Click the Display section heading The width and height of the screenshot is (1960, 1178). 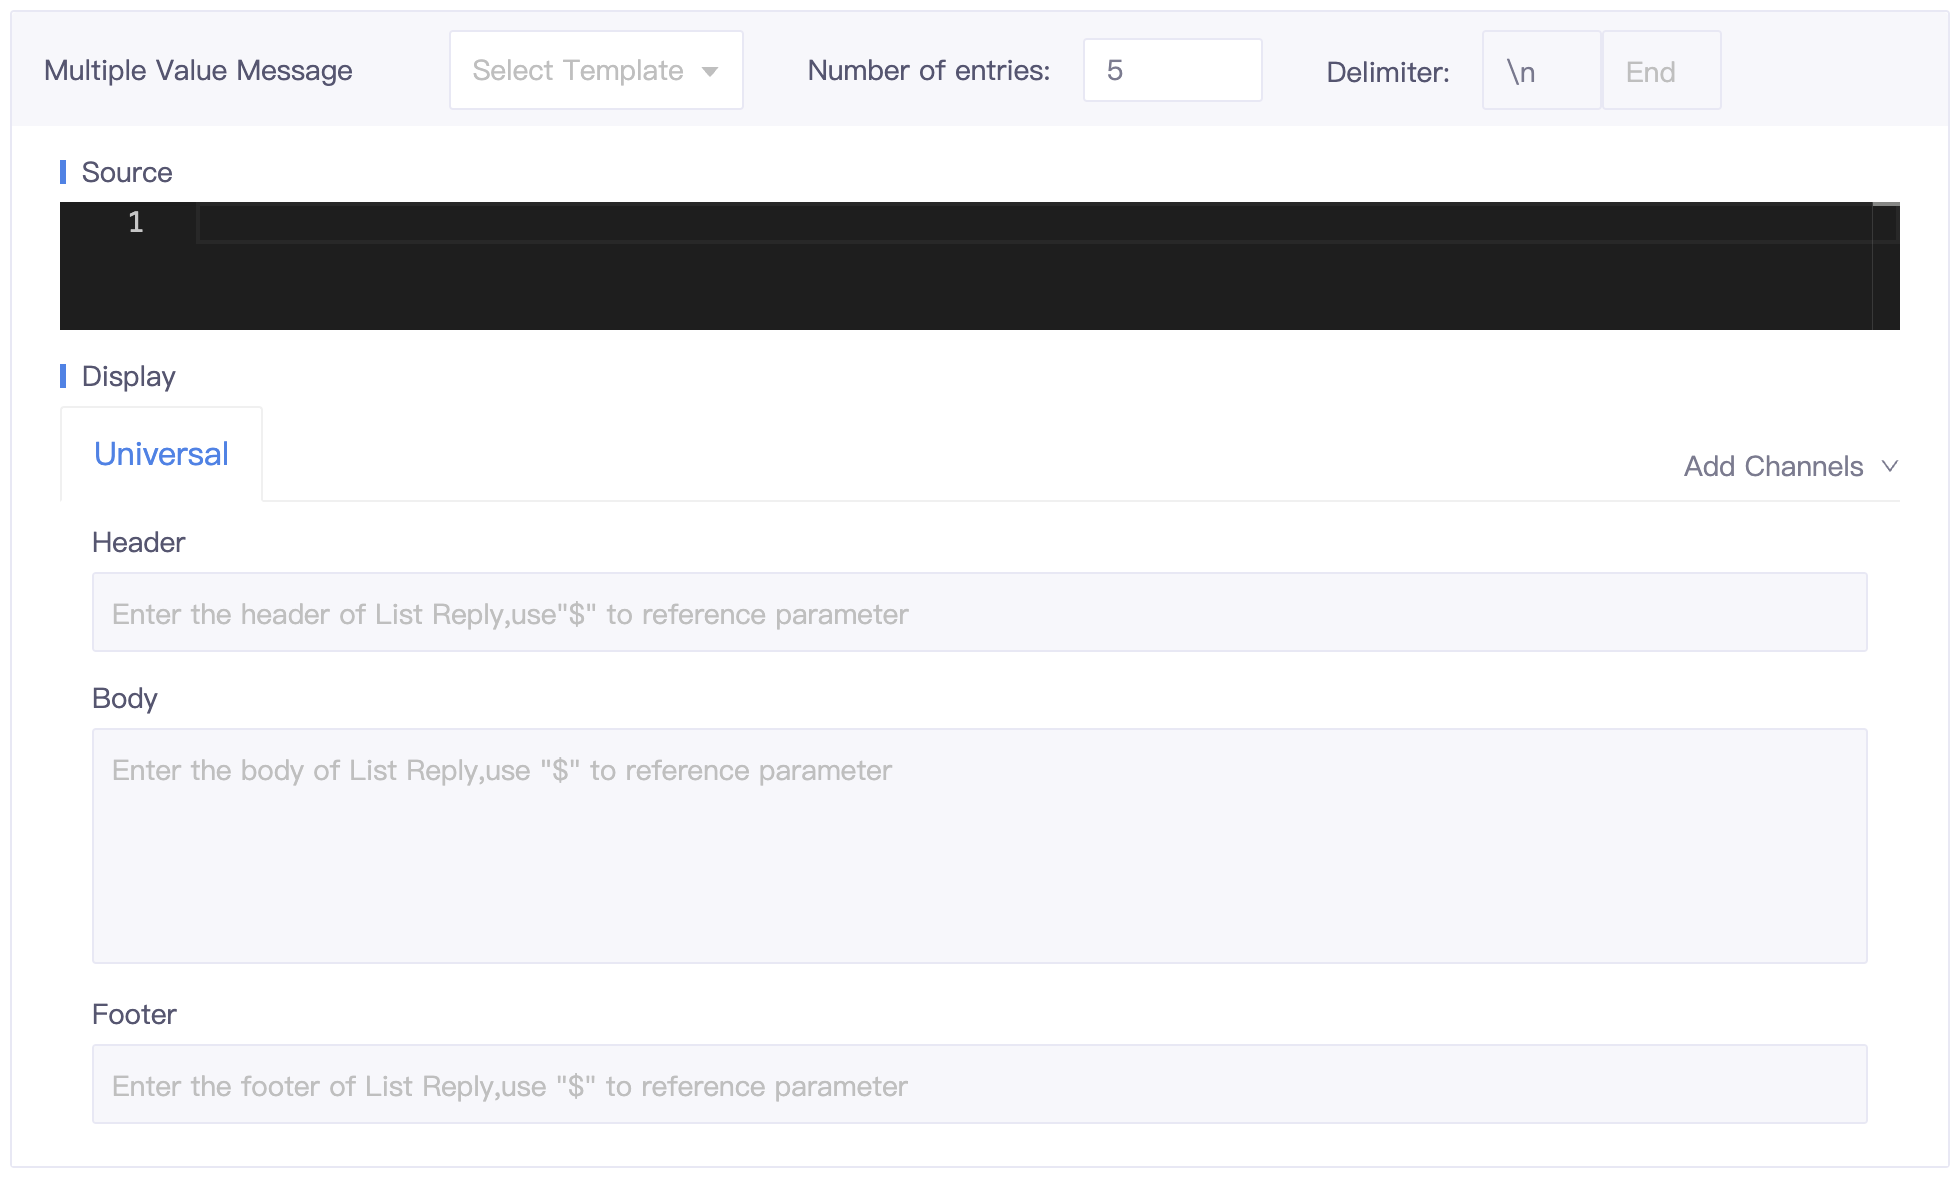[x=129, y=377]
